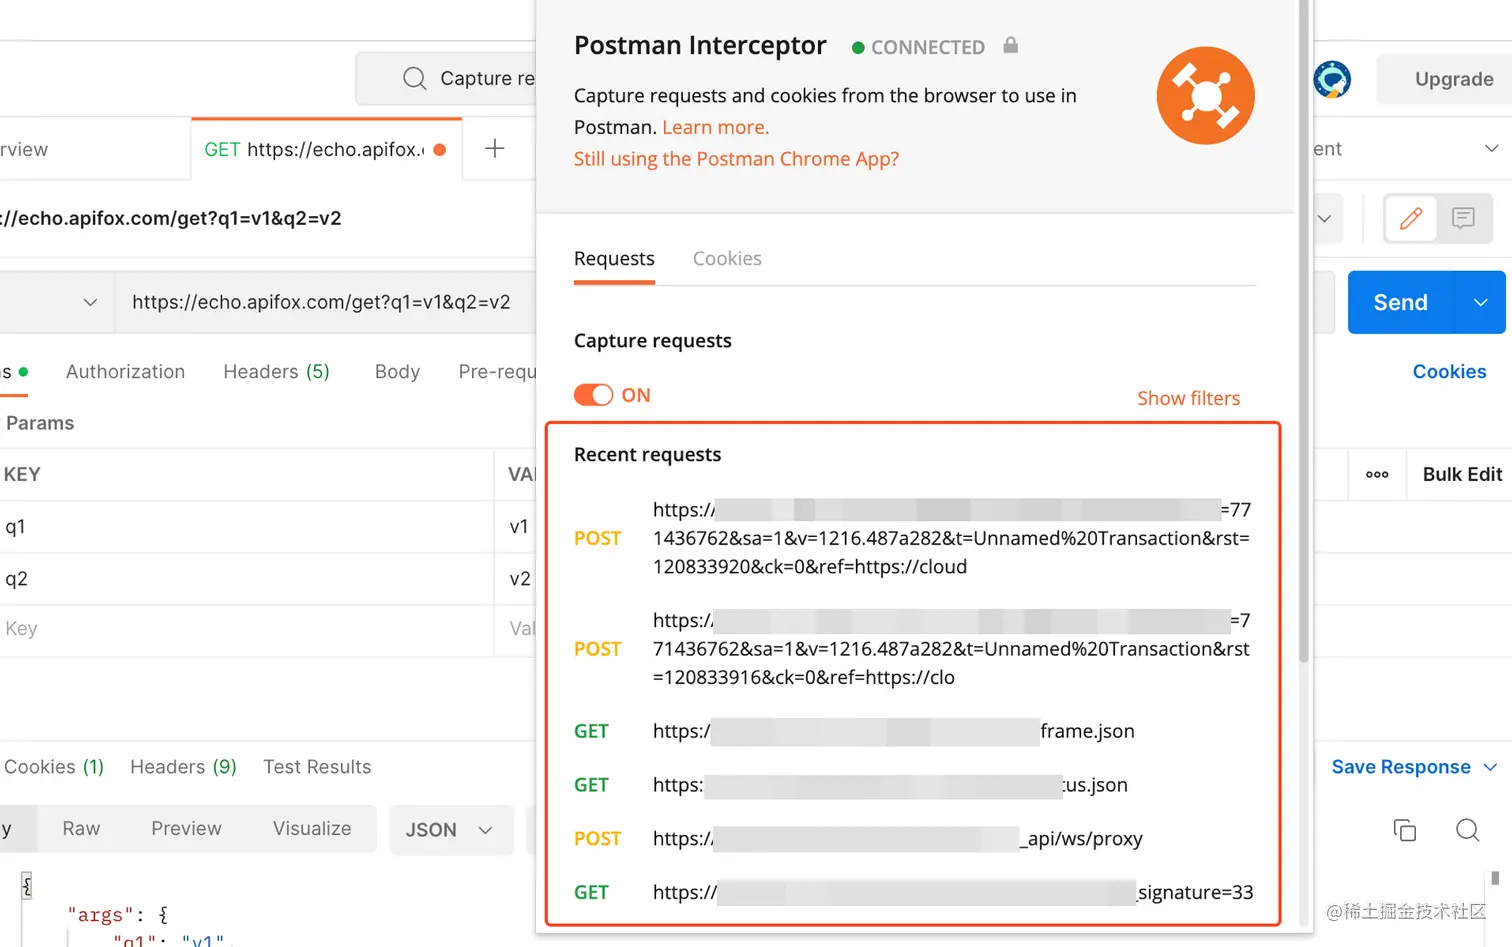
Task: Open the three-dot menu beside Bulk Edit
Action: (x=1376, y=474)
